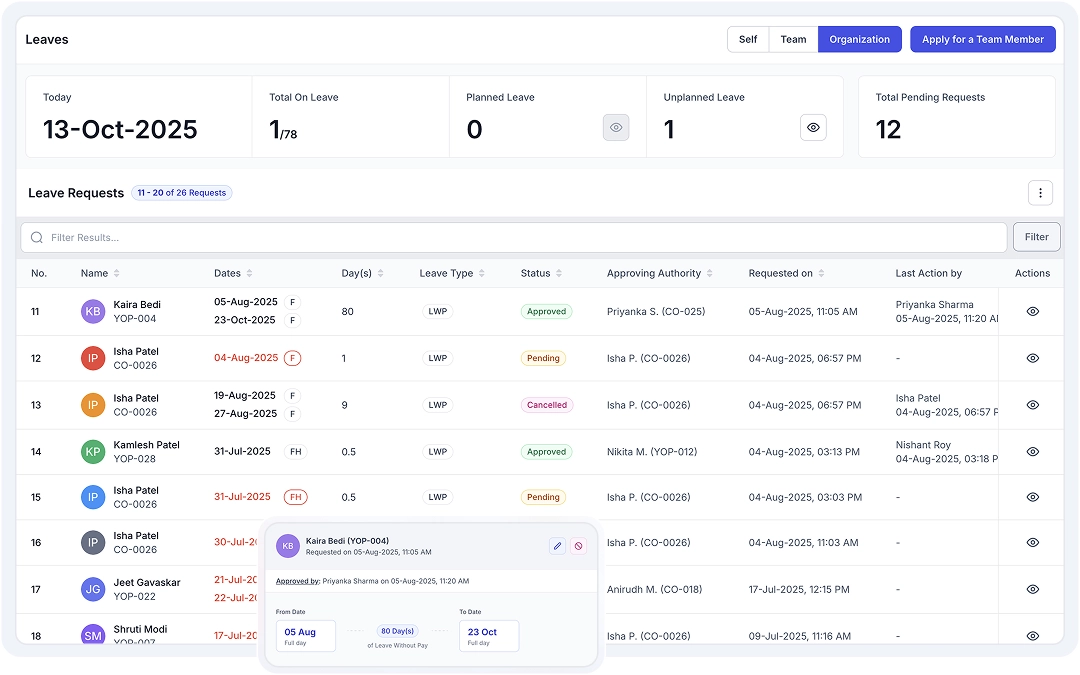
Task: Open the three-dot menu for Leave Requests
Action: point(1040,193)
